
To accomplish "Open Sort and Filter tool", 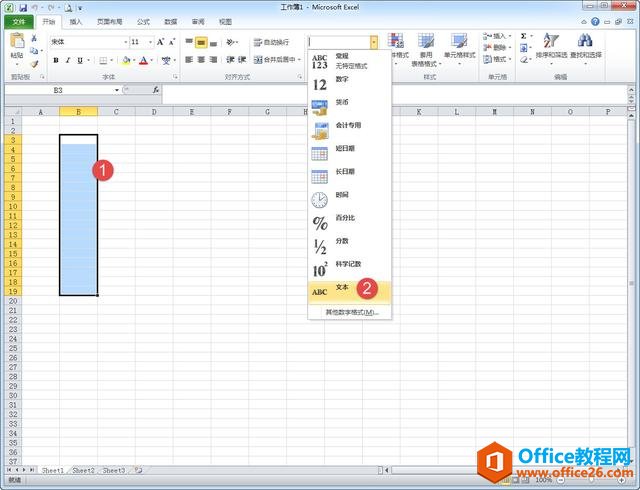I will (551, 47).
